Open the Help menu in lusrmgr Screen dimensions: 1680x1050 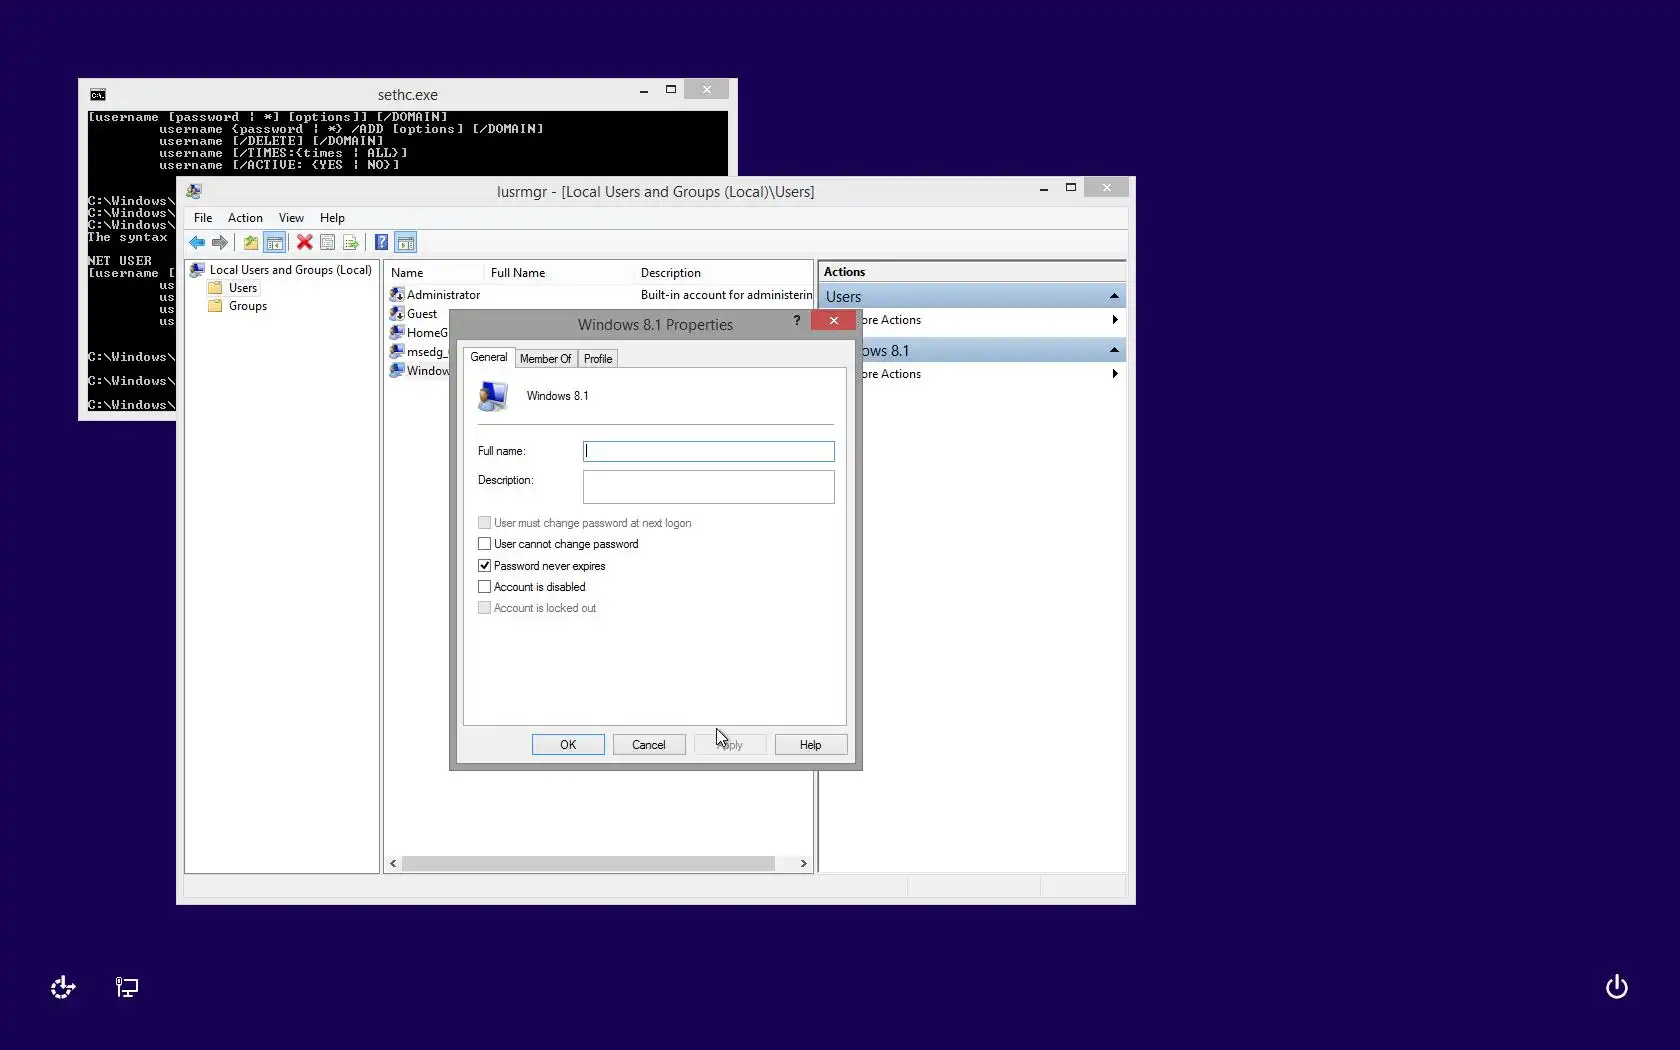(332, 218)
